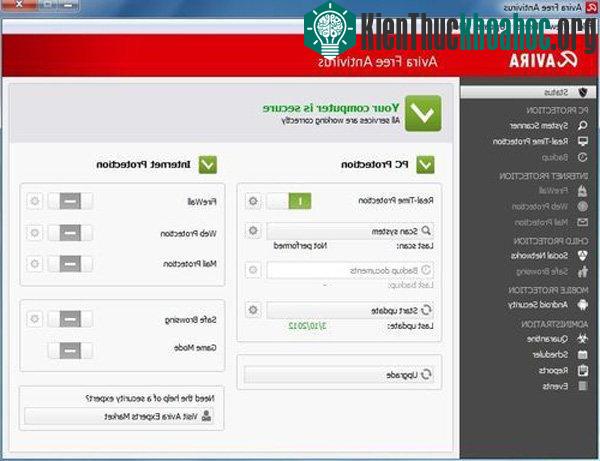Screen dimensions: 600x461
Task: Click Visit Avira Experts Market button
Action: point(119,416)
